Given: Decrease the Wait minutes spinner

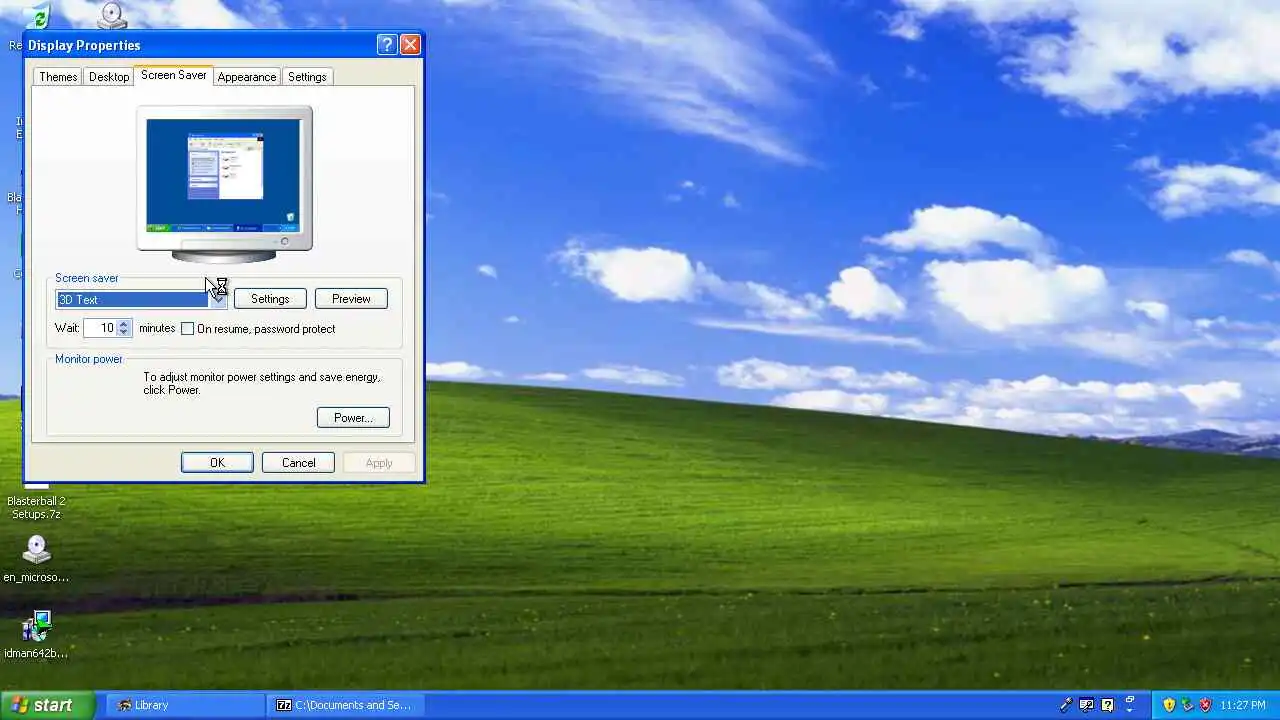Looking at the screenshot, I should [x=124, y=332].
